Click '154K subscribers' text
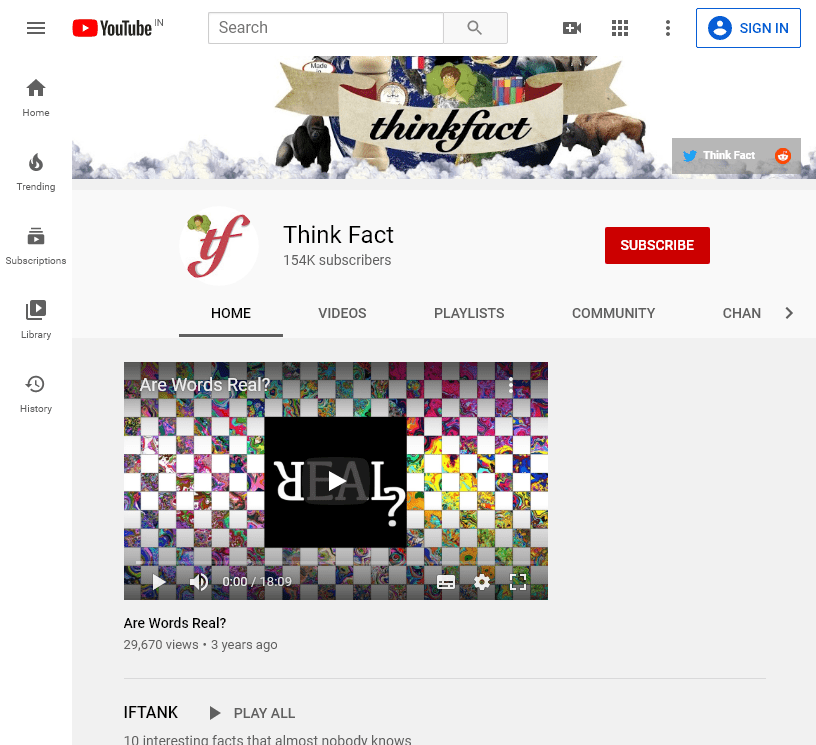Screen dimensions: 816x745 (x=337, y=260)
